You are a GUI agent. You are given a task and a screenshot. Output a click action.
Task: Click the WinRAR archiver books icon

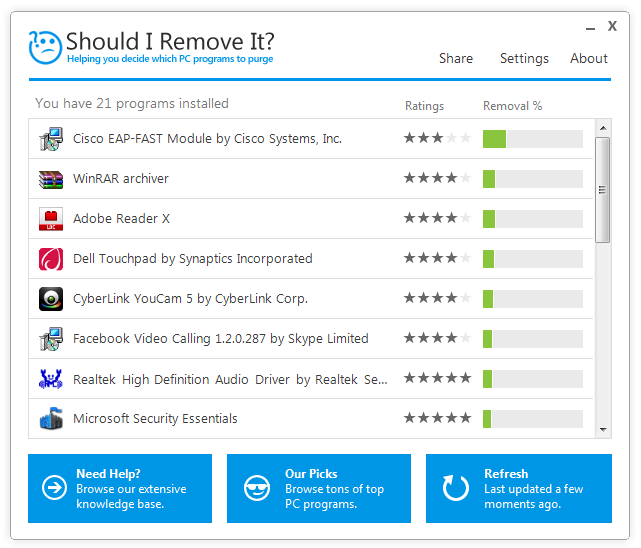point(51,179)
